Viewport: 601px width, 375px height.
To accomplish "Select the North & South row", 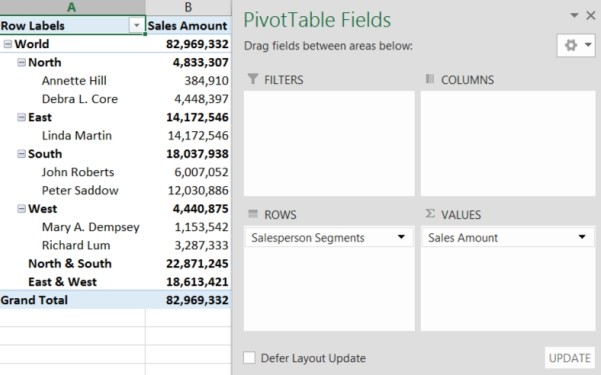I will tap(115, 264).
